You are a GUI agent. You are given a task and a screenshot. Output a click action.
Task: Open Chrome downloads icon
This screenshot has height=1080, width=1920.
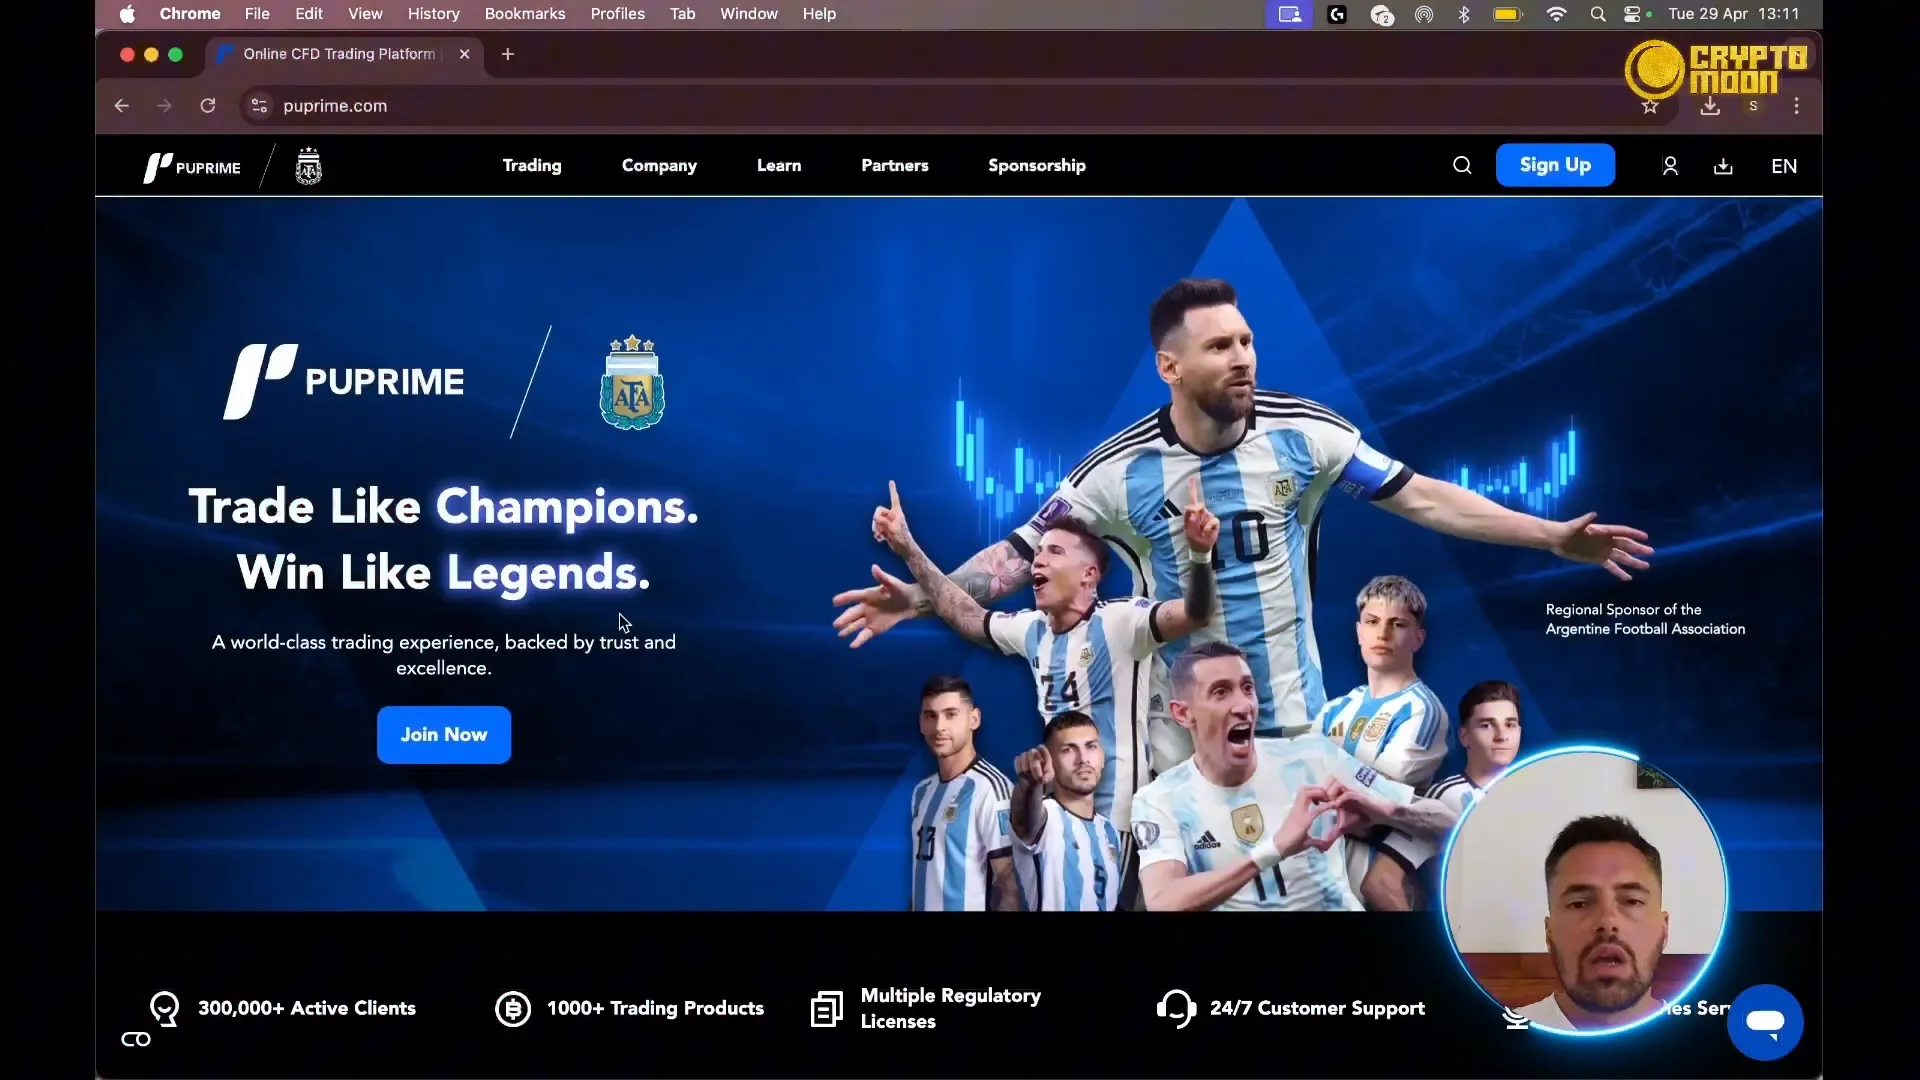coord(1710,106)
